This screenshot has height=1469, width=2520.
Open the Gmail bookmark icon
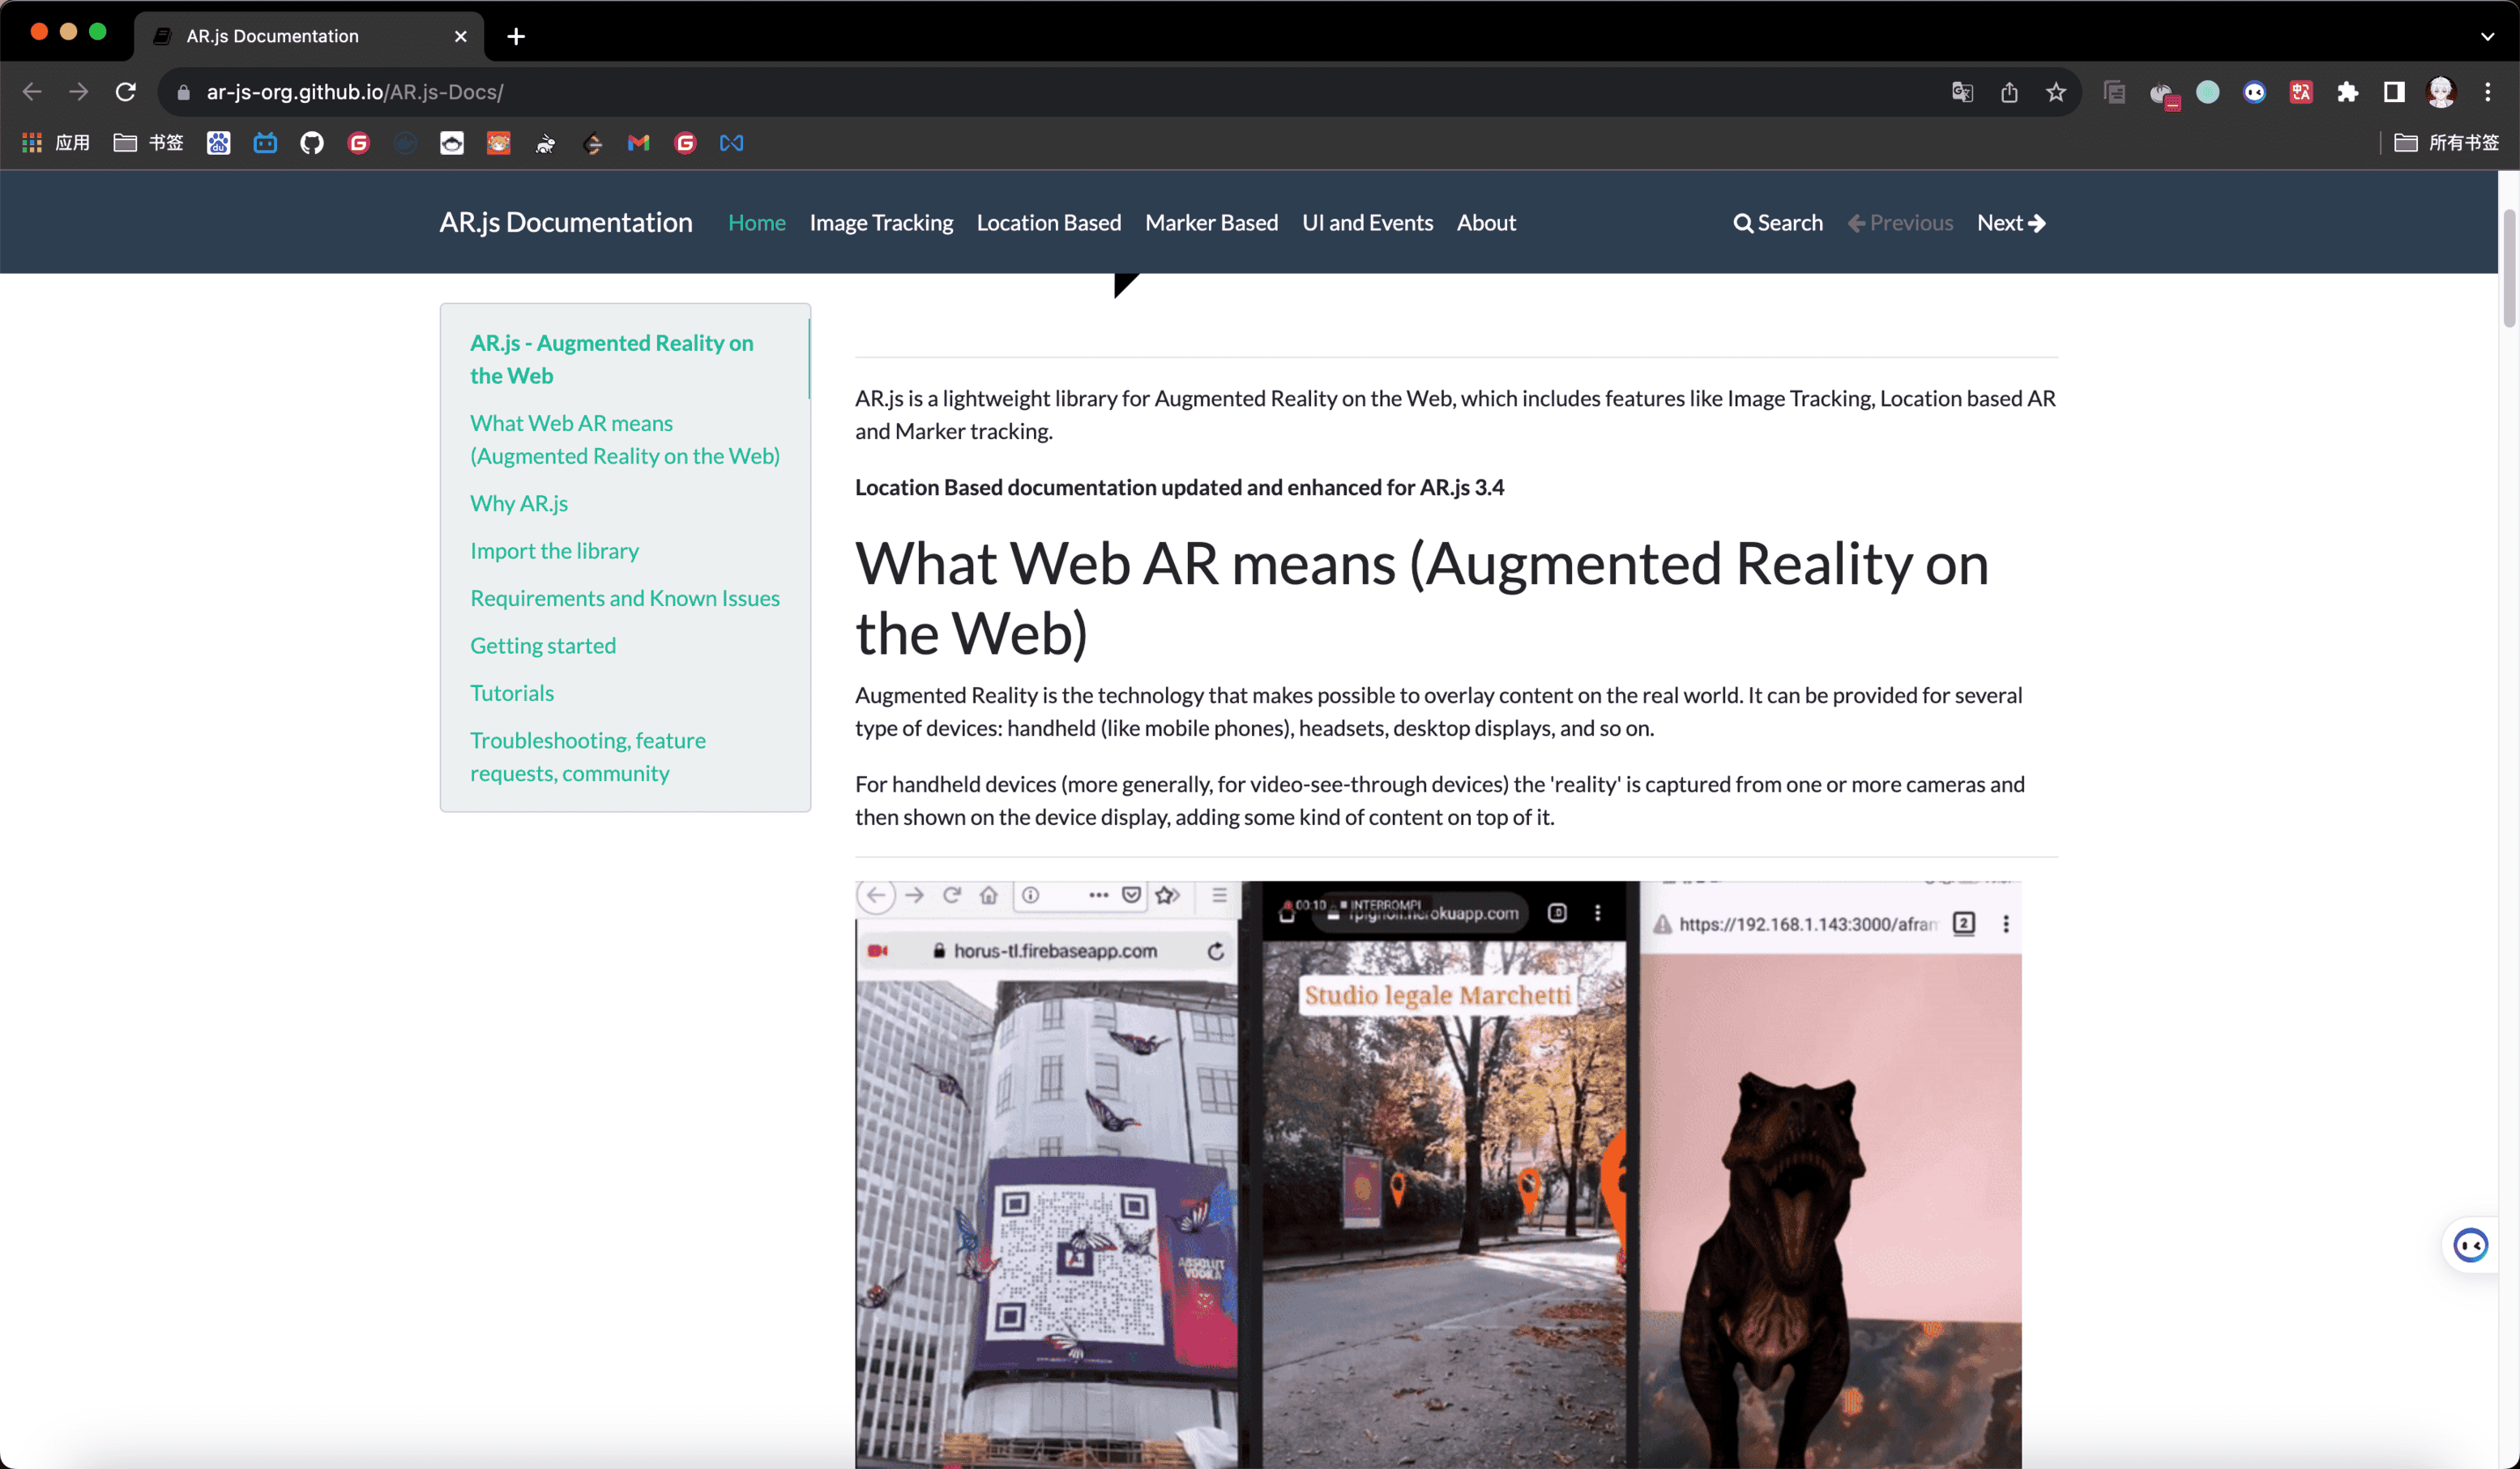pyautogui.click(x=638, y=143)
